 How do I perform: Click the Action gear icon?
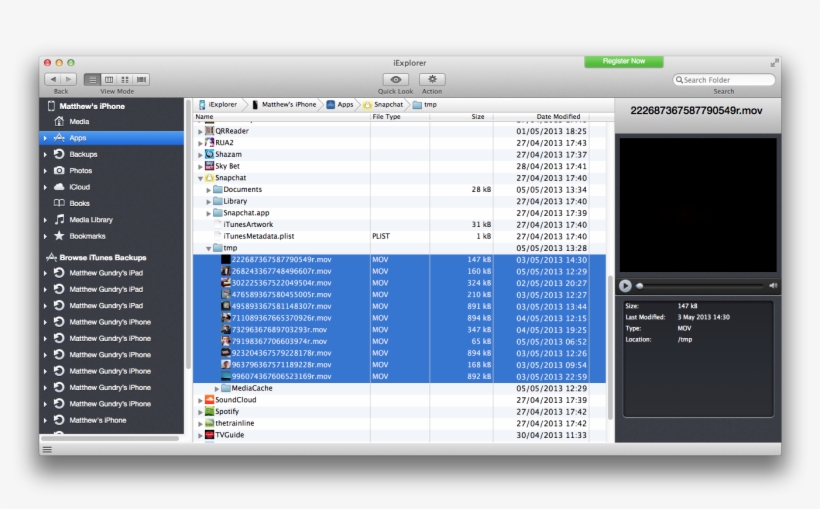(x=432, y=79)
